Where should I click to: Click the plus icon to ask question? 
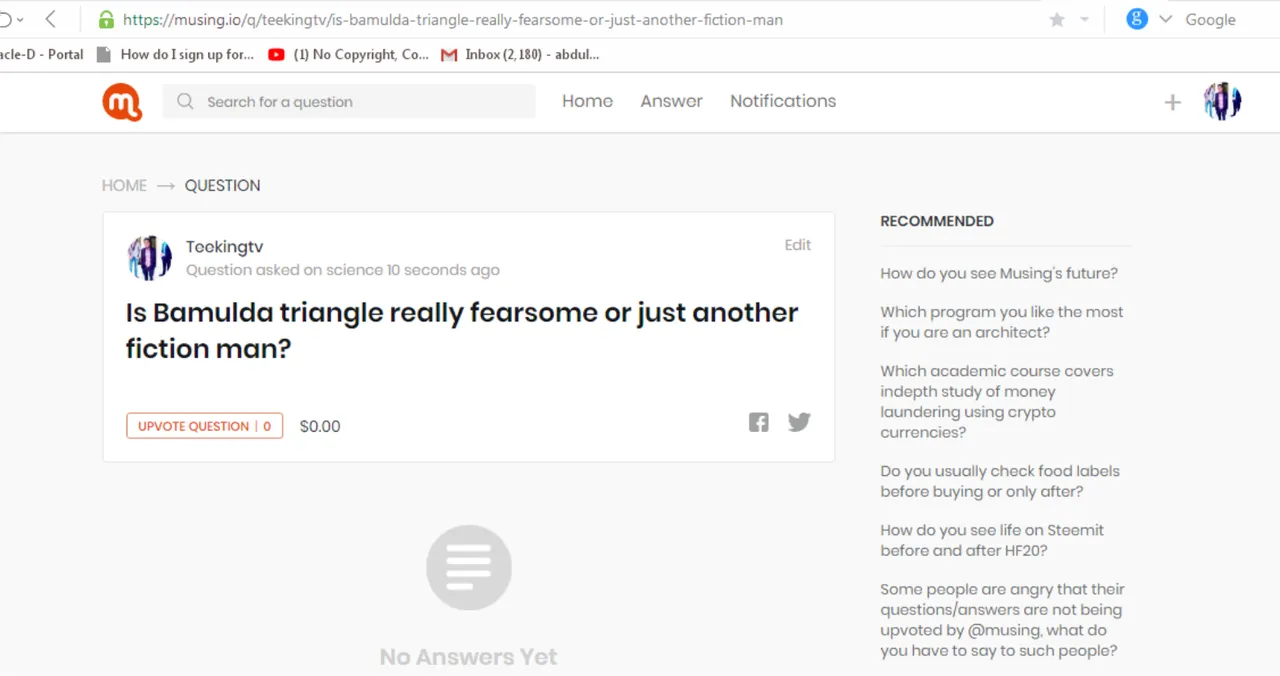click(1173, 102)
